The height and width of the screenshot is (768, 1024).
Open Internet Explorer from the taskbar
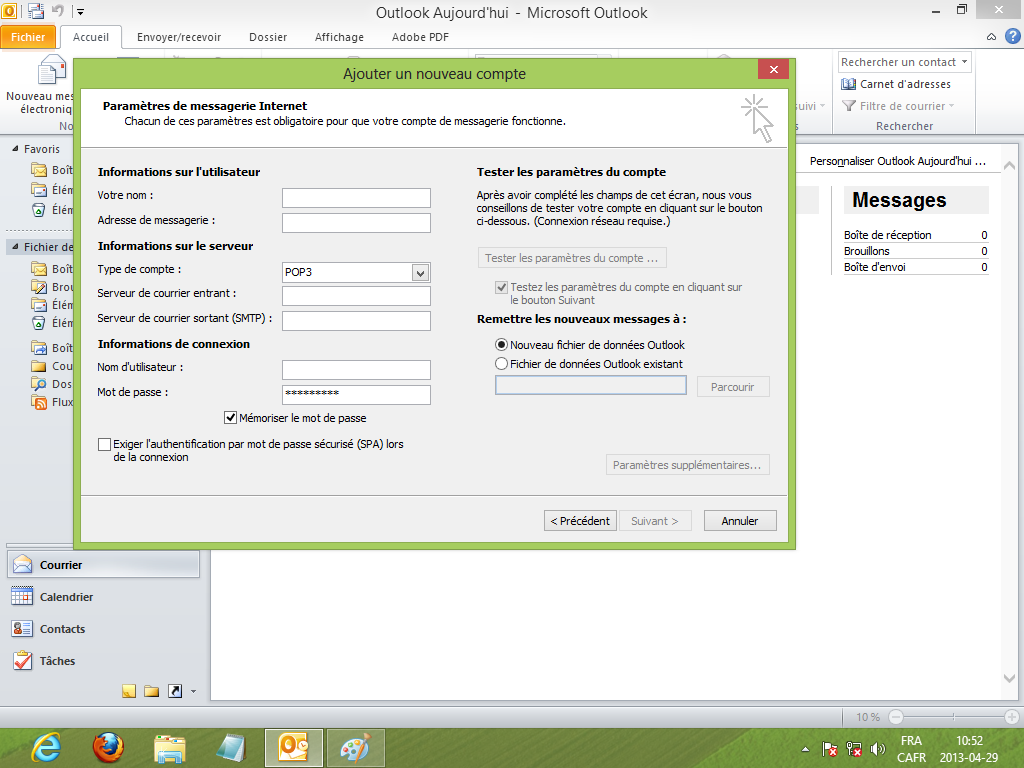[46, 748]
